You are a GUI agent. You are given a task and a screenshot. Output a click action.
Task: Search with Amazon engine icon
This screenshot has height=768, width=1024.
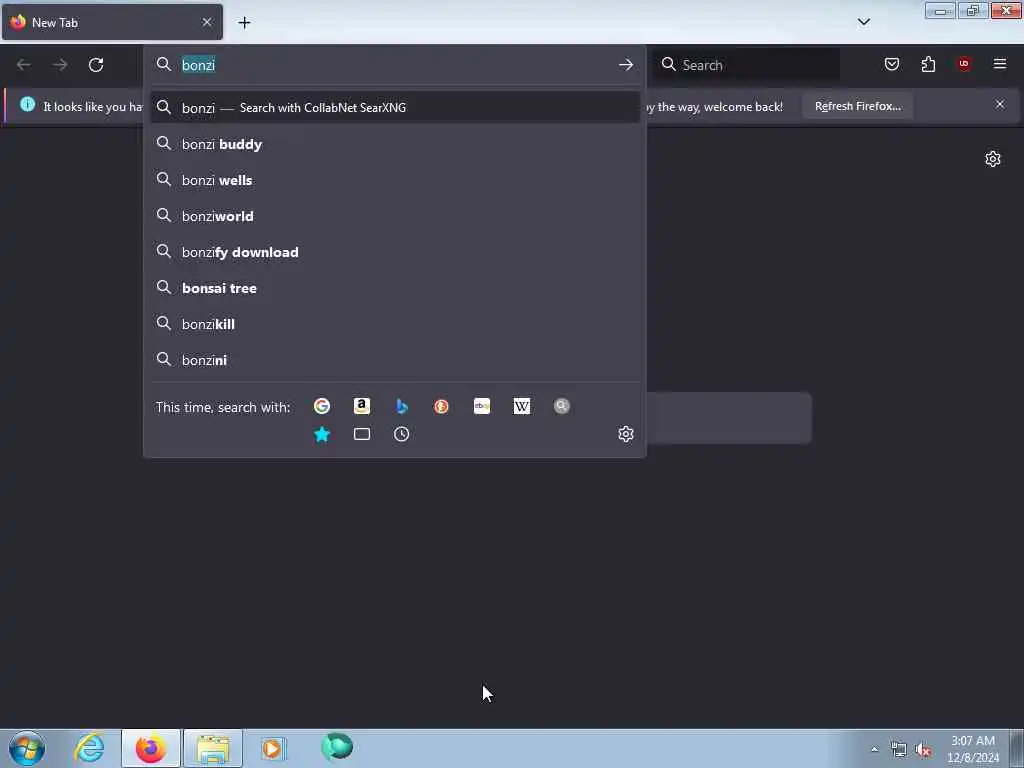[362, 406]
